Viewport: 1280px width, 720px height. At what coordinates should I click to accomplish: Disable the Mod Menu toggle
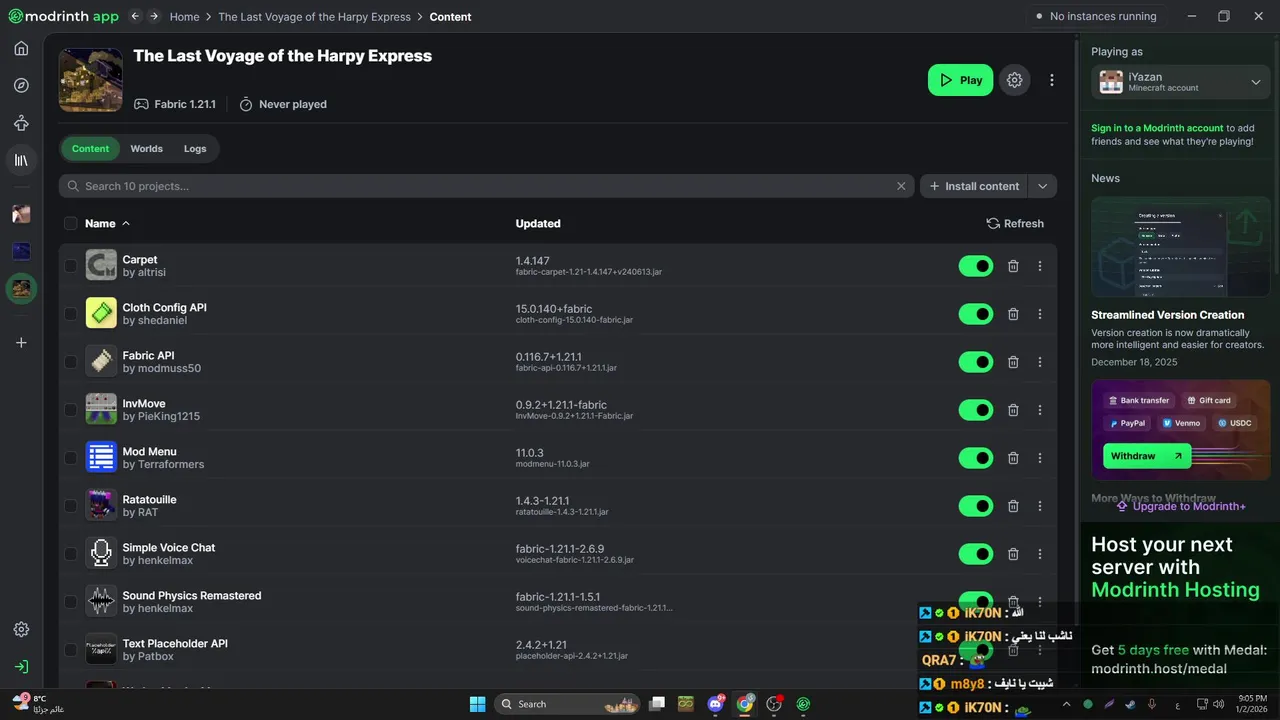coord(976,458)
